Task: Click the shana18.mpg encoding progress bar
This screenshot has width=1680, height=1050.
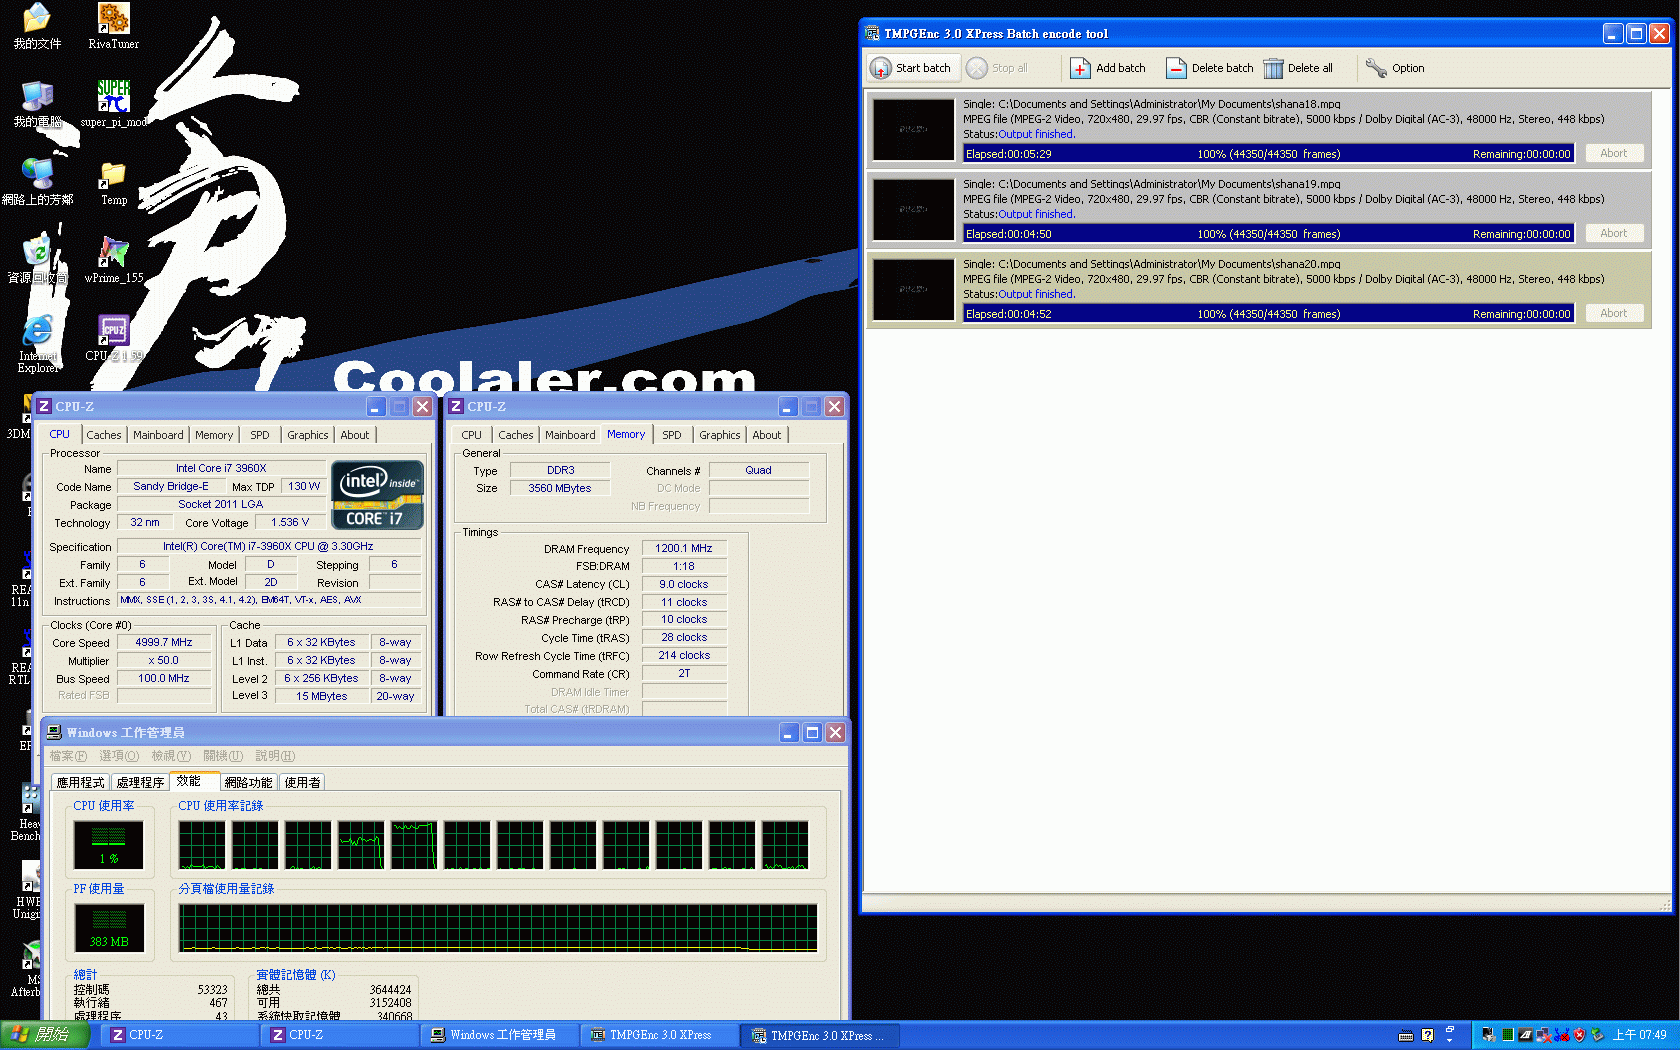Action: coord(1268,153)
